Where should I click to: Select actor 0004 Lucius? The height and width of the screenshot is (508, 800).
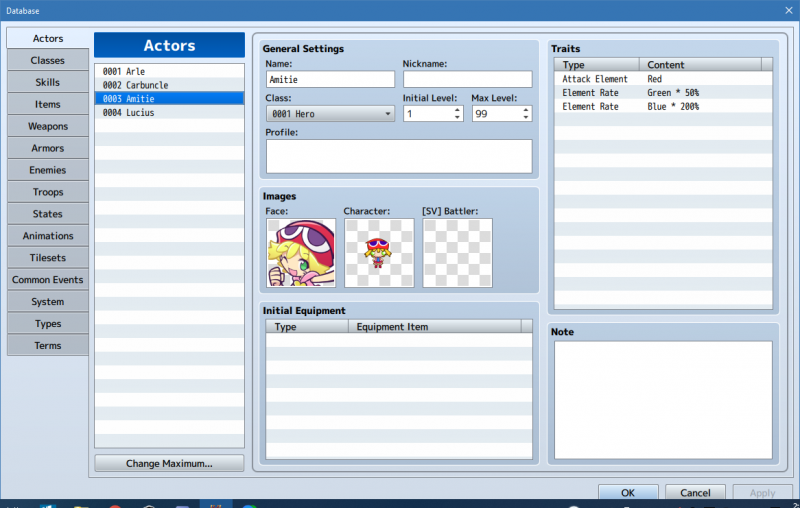coord(169,112)
